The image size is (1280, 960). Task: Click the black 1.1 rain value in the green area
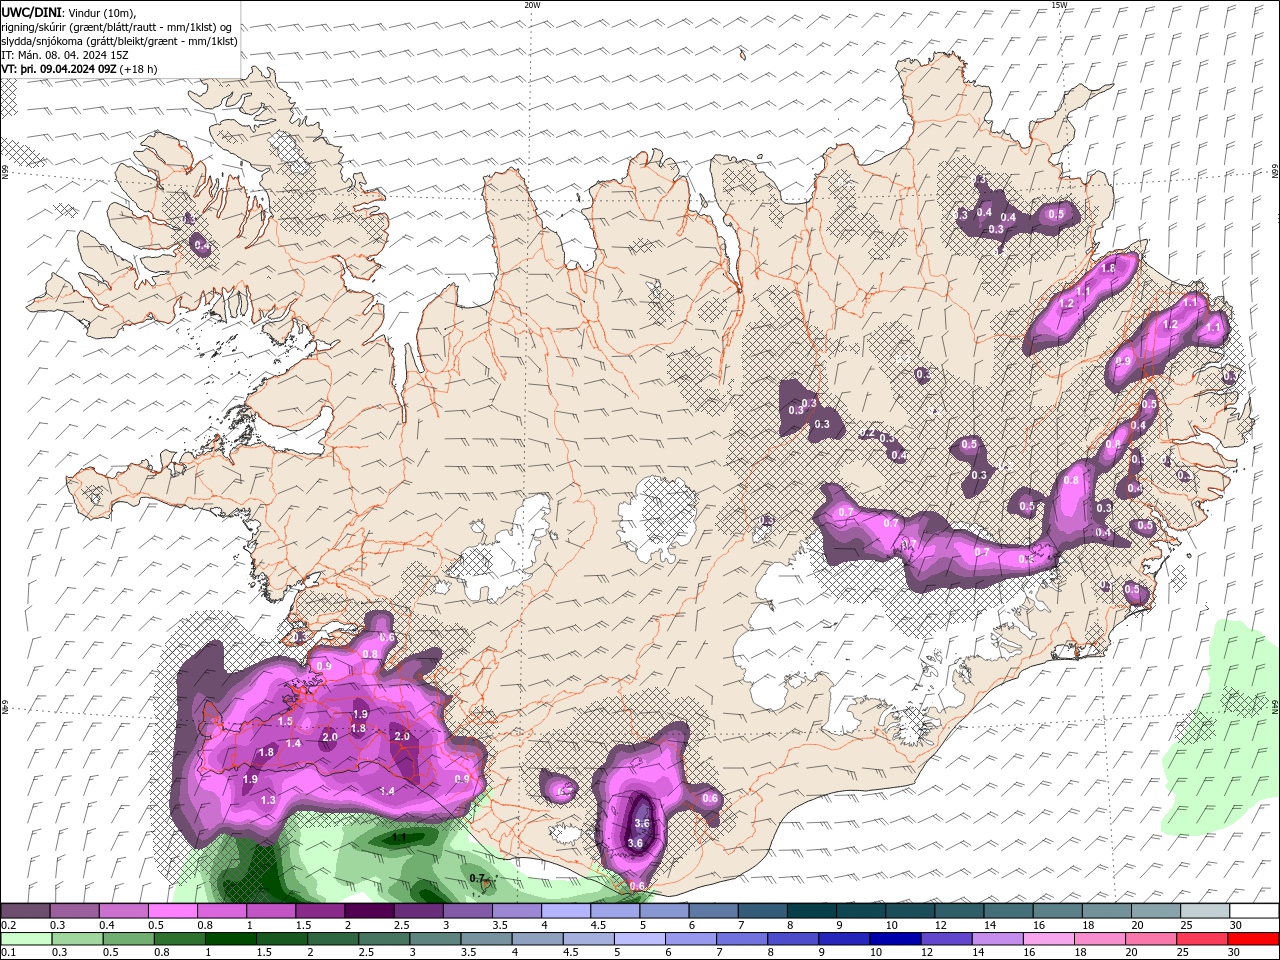pos(399,838)
